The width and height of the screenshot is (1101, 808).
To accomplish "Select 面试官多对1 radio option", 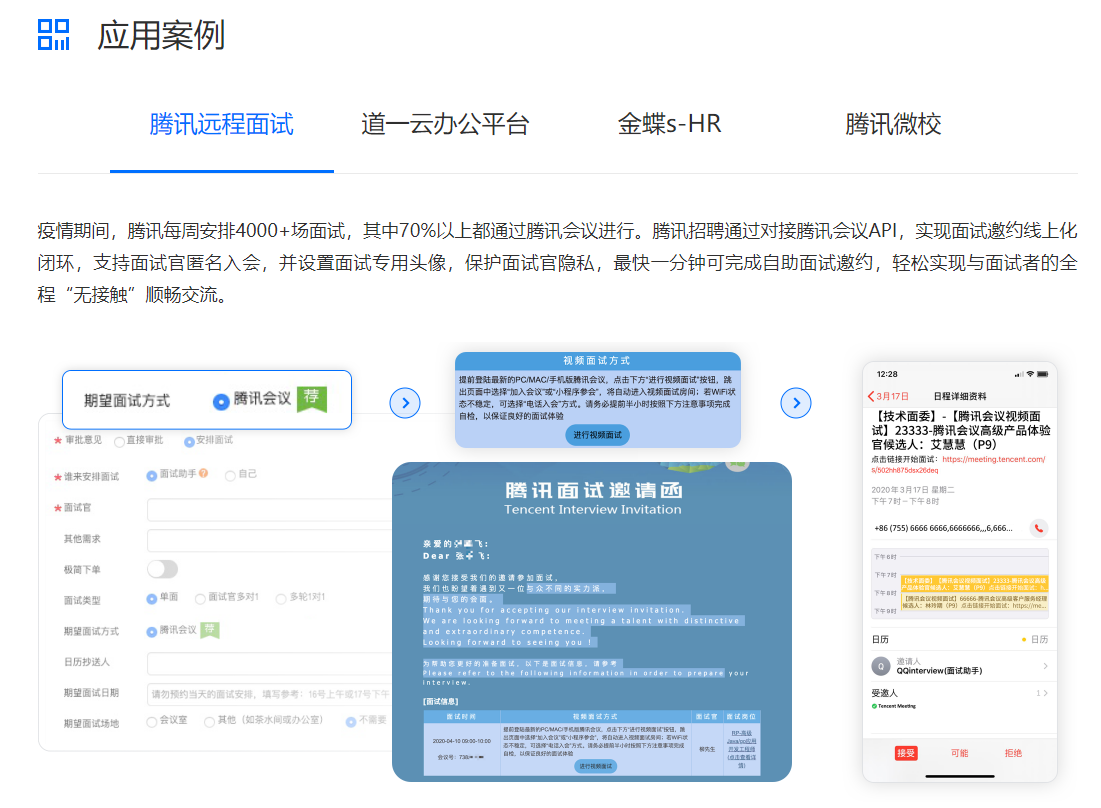I will tap(200, 599).
